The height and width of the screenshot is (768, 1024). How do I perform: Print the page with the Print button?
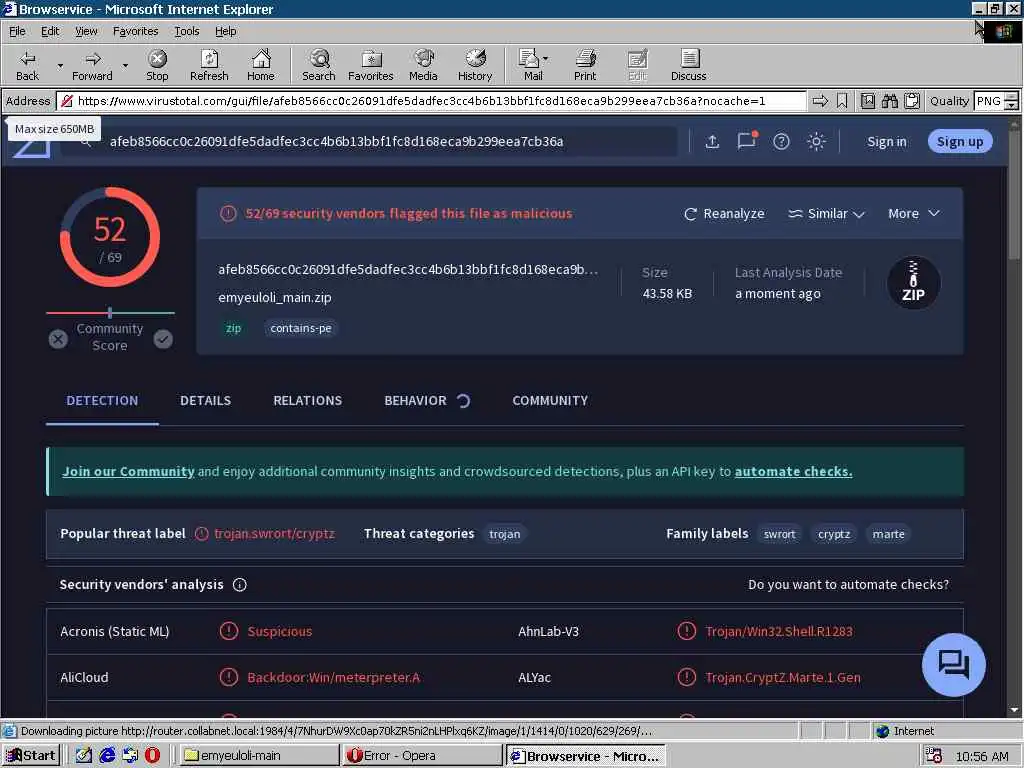585,65
